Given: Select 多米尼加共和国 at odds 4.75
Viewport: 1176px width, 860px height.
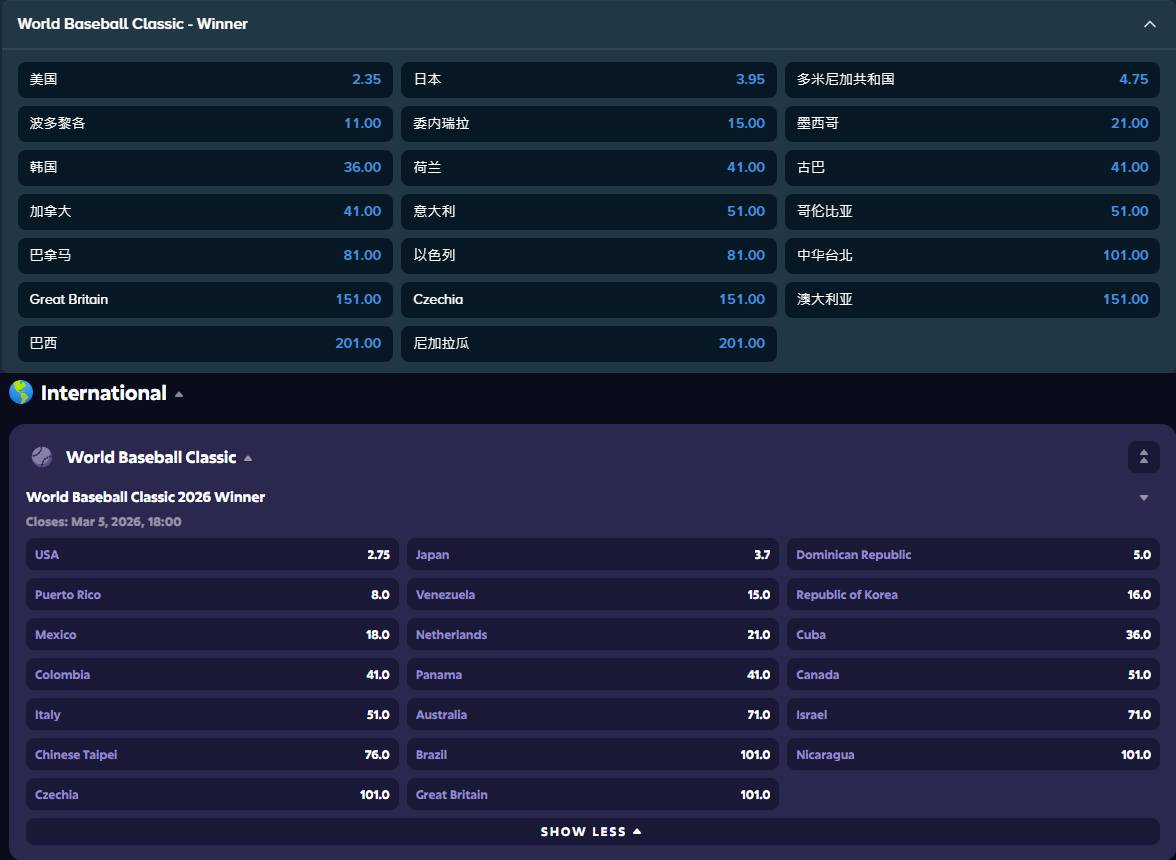Looking at the screenshot, I should point(972,79).
